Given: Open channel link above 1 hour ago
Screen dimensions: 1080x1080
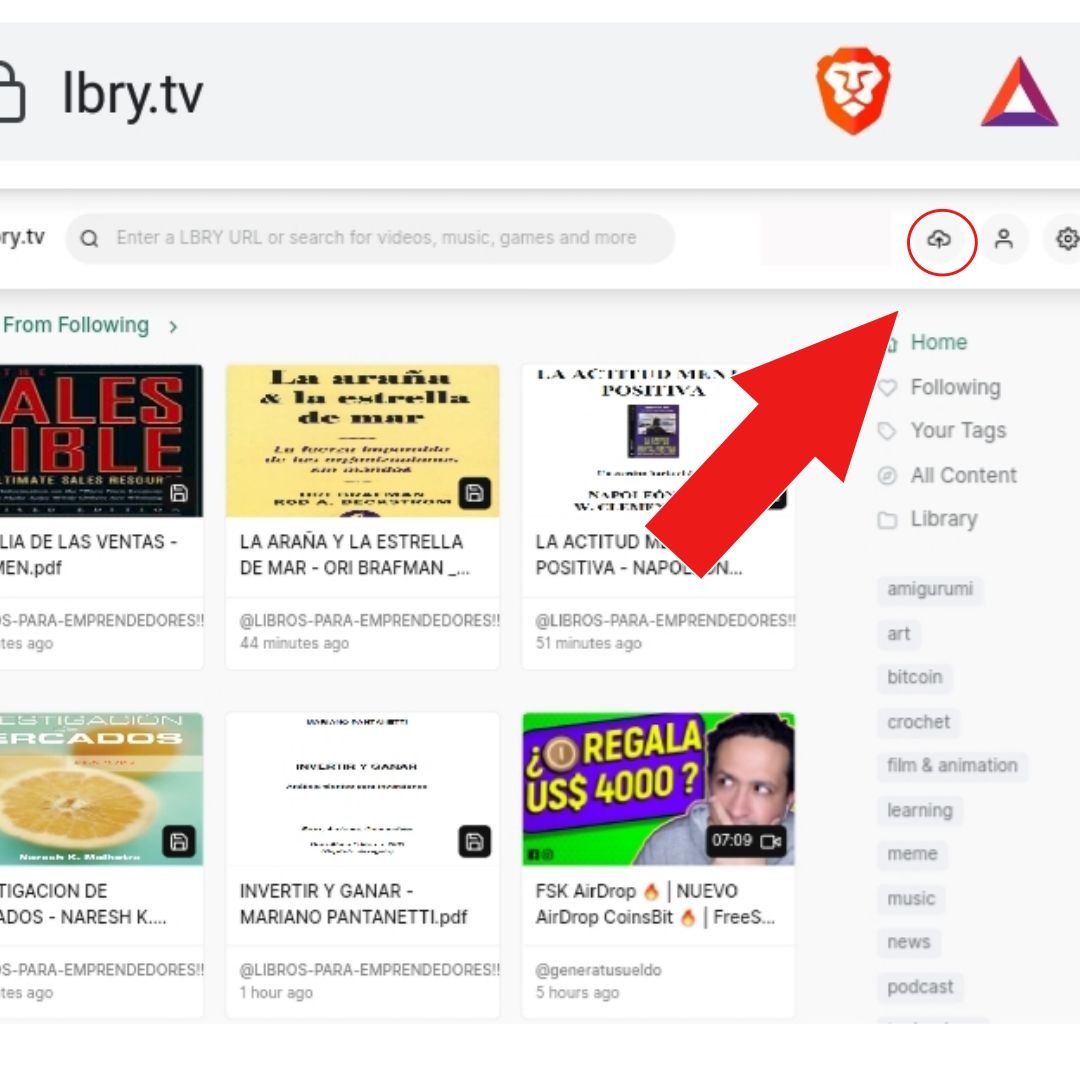Looking at the screenshot, I should click(x=369, y=970).
